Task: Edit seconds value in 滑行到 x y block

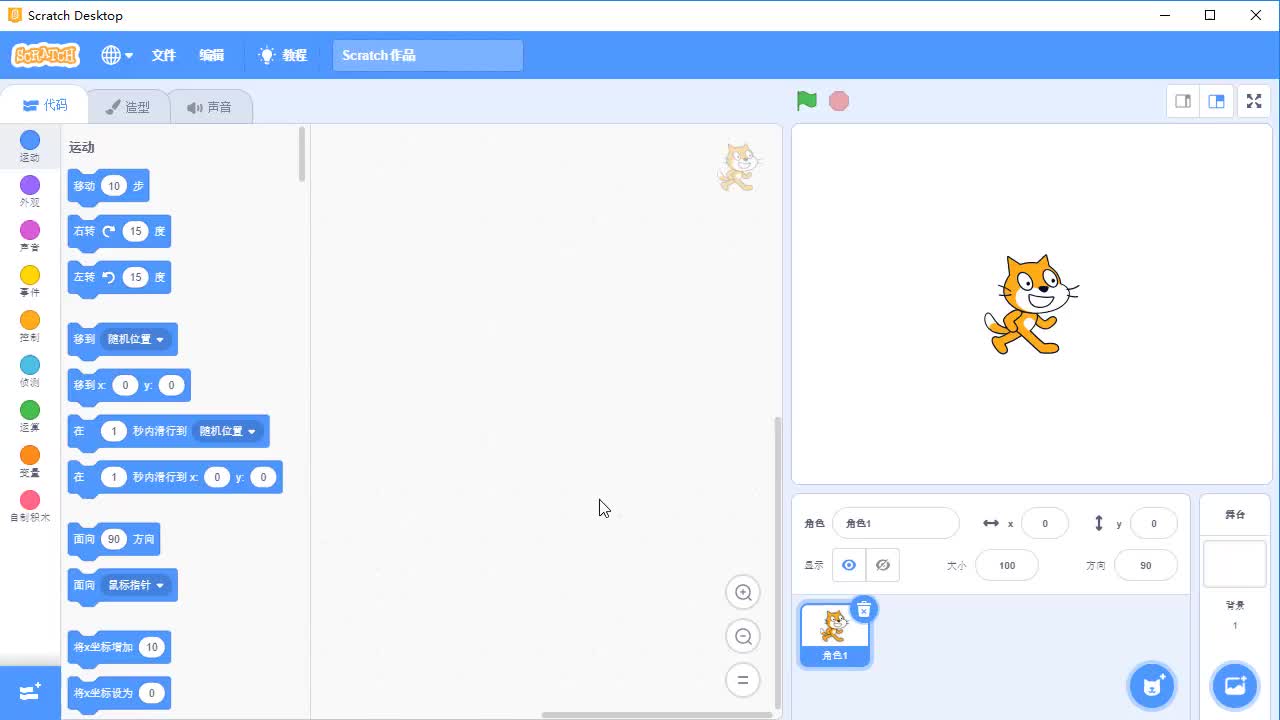Action: click(x=114, y=477)
